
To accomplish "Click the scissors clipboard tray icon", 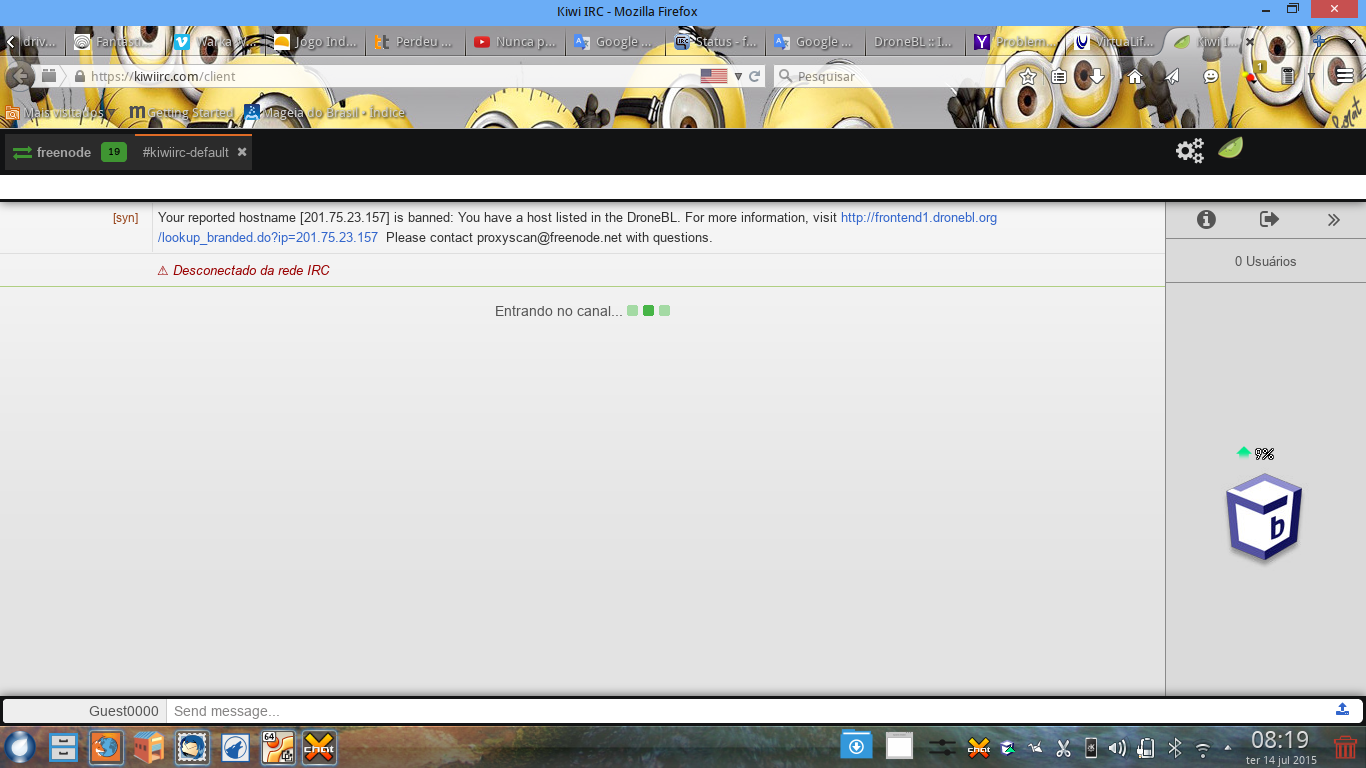I will 1063,748.
